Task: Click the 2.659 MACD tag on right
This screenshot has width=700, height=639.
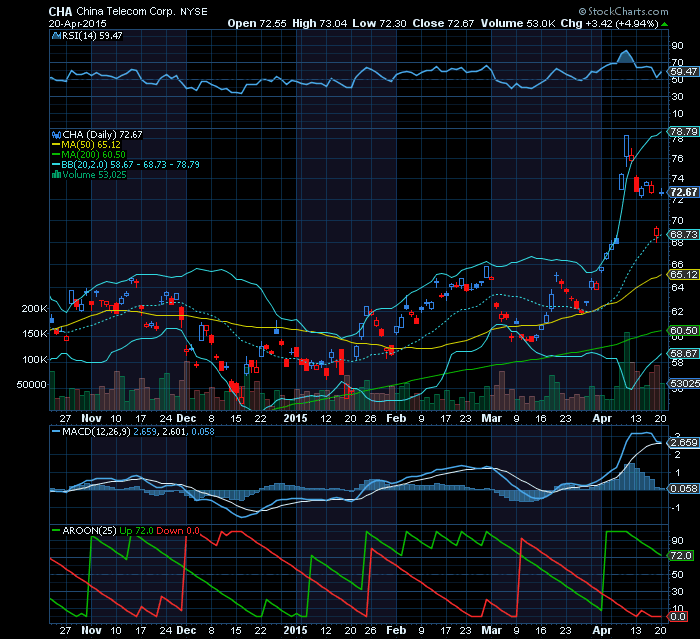Action: (683, 443)
